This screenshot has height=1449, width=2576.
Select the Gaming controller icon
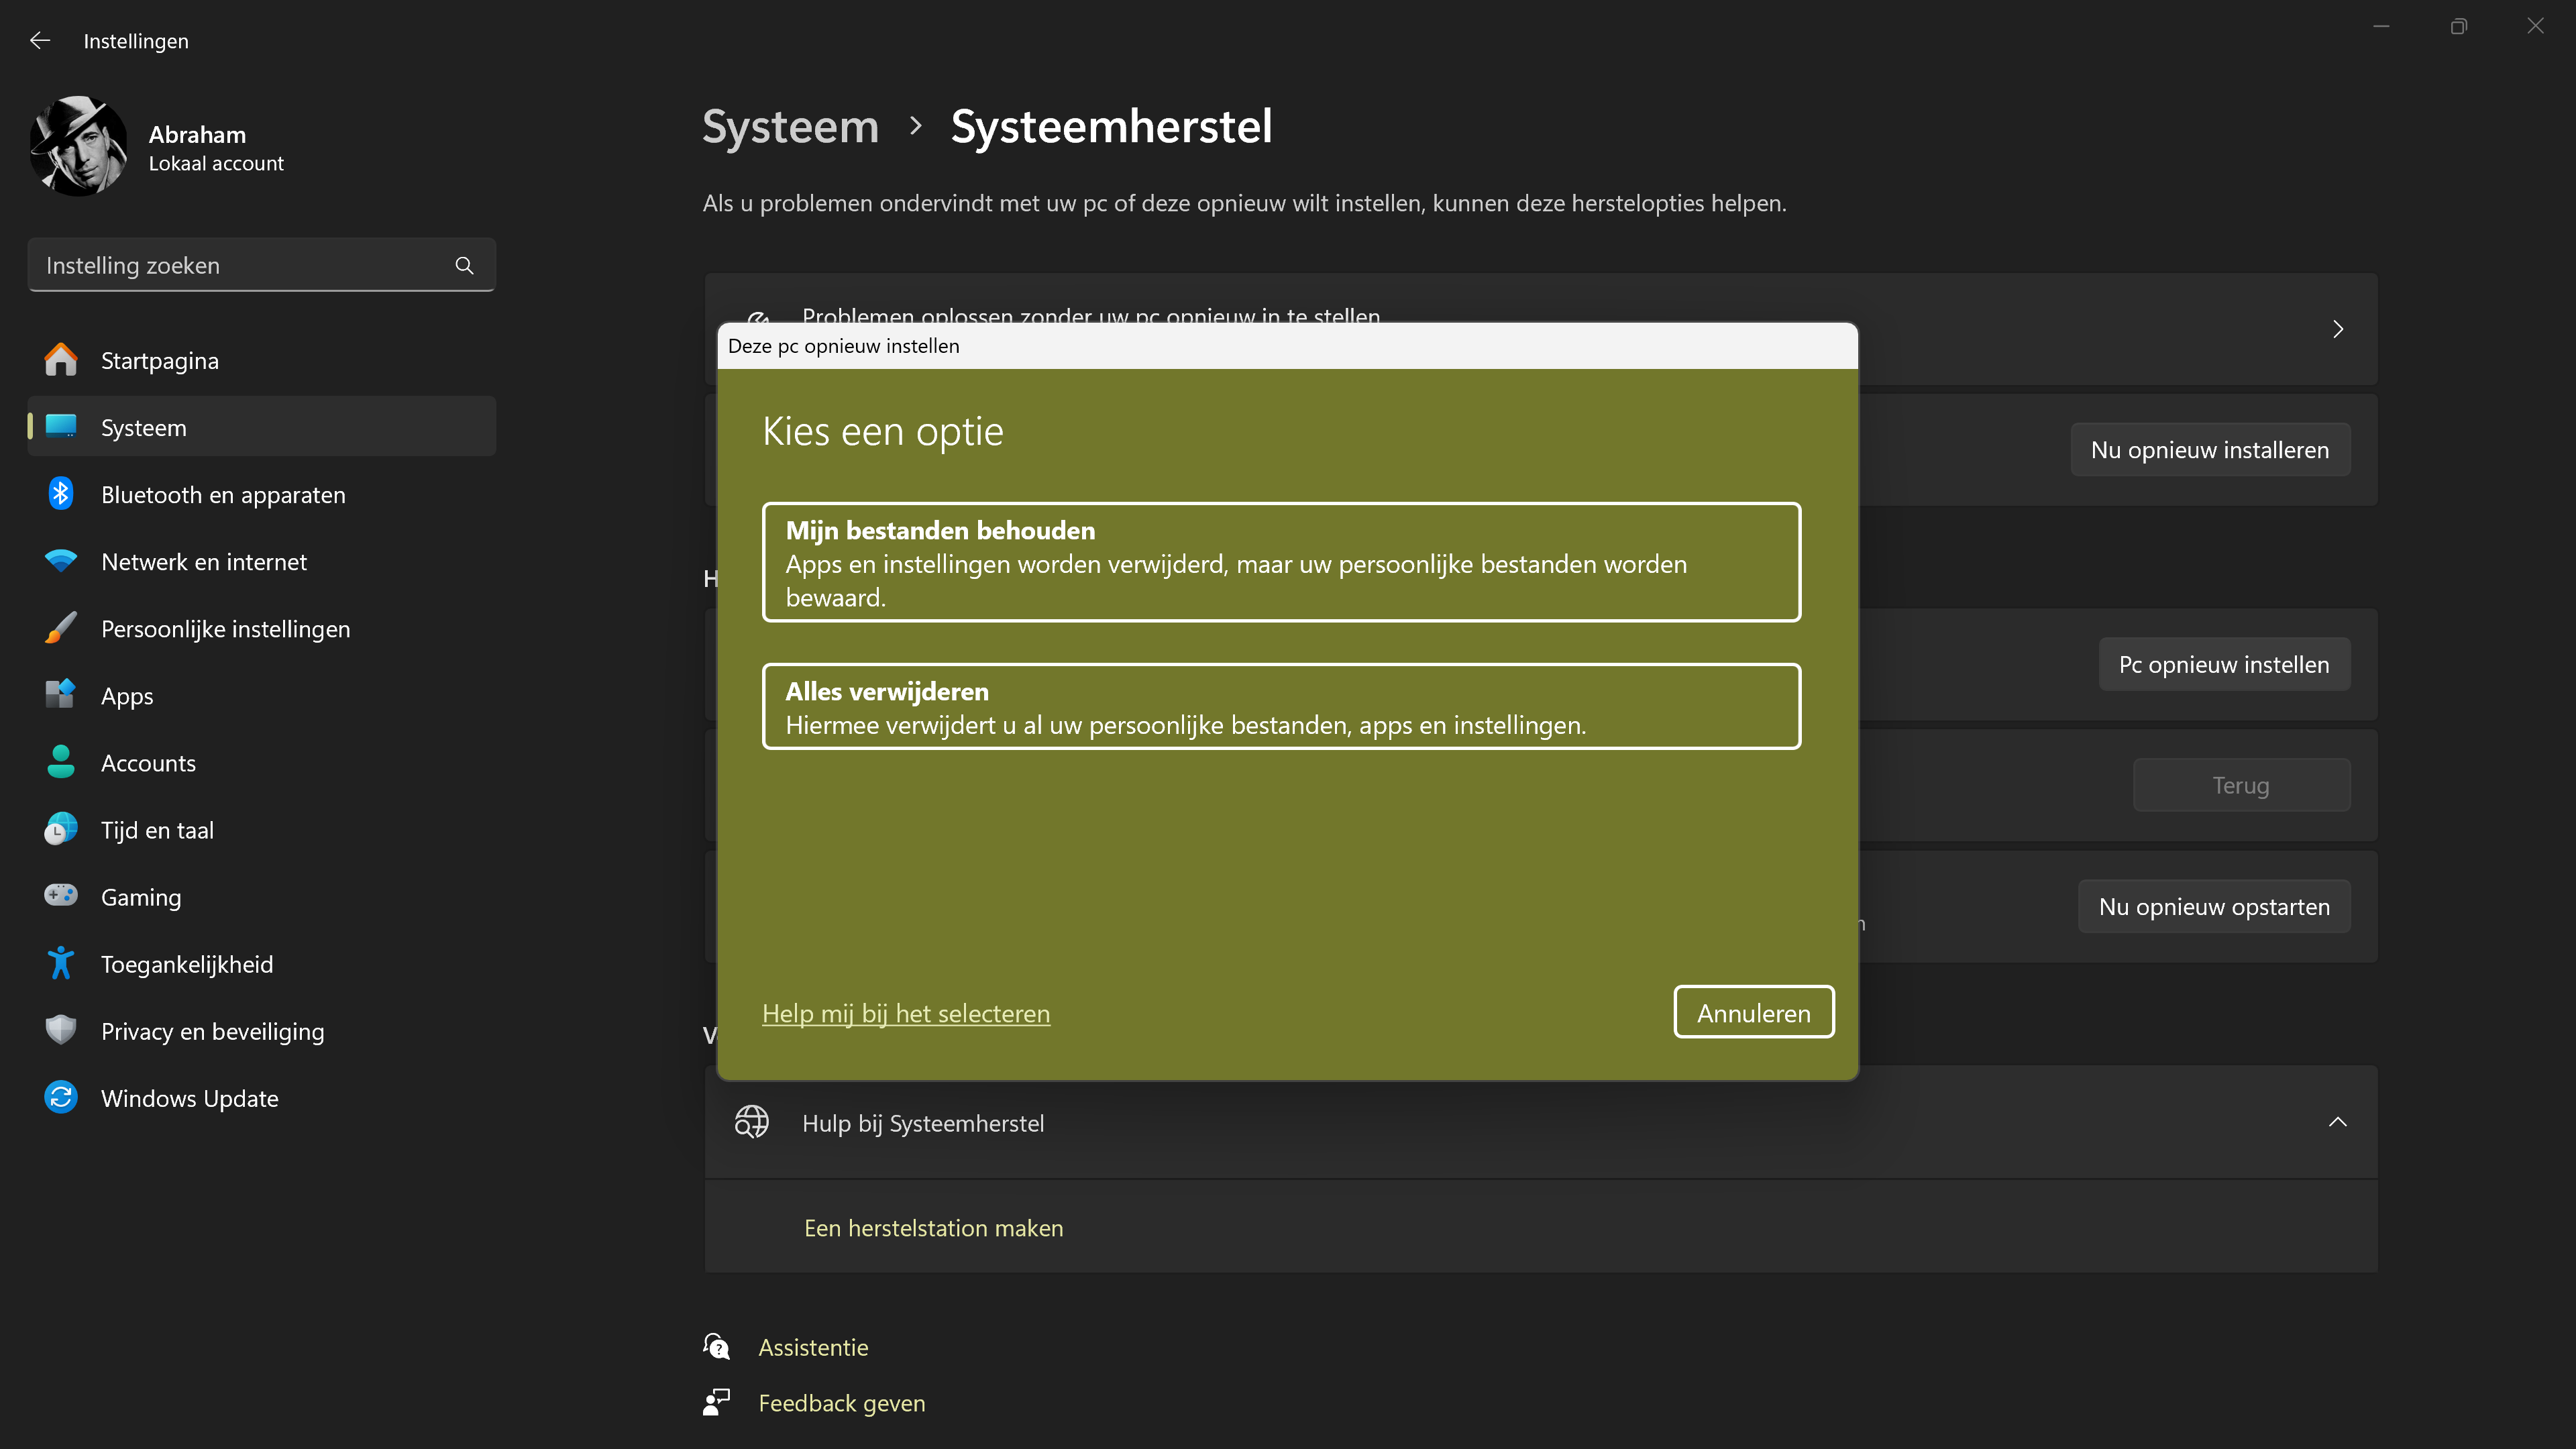tap(60, 896)
